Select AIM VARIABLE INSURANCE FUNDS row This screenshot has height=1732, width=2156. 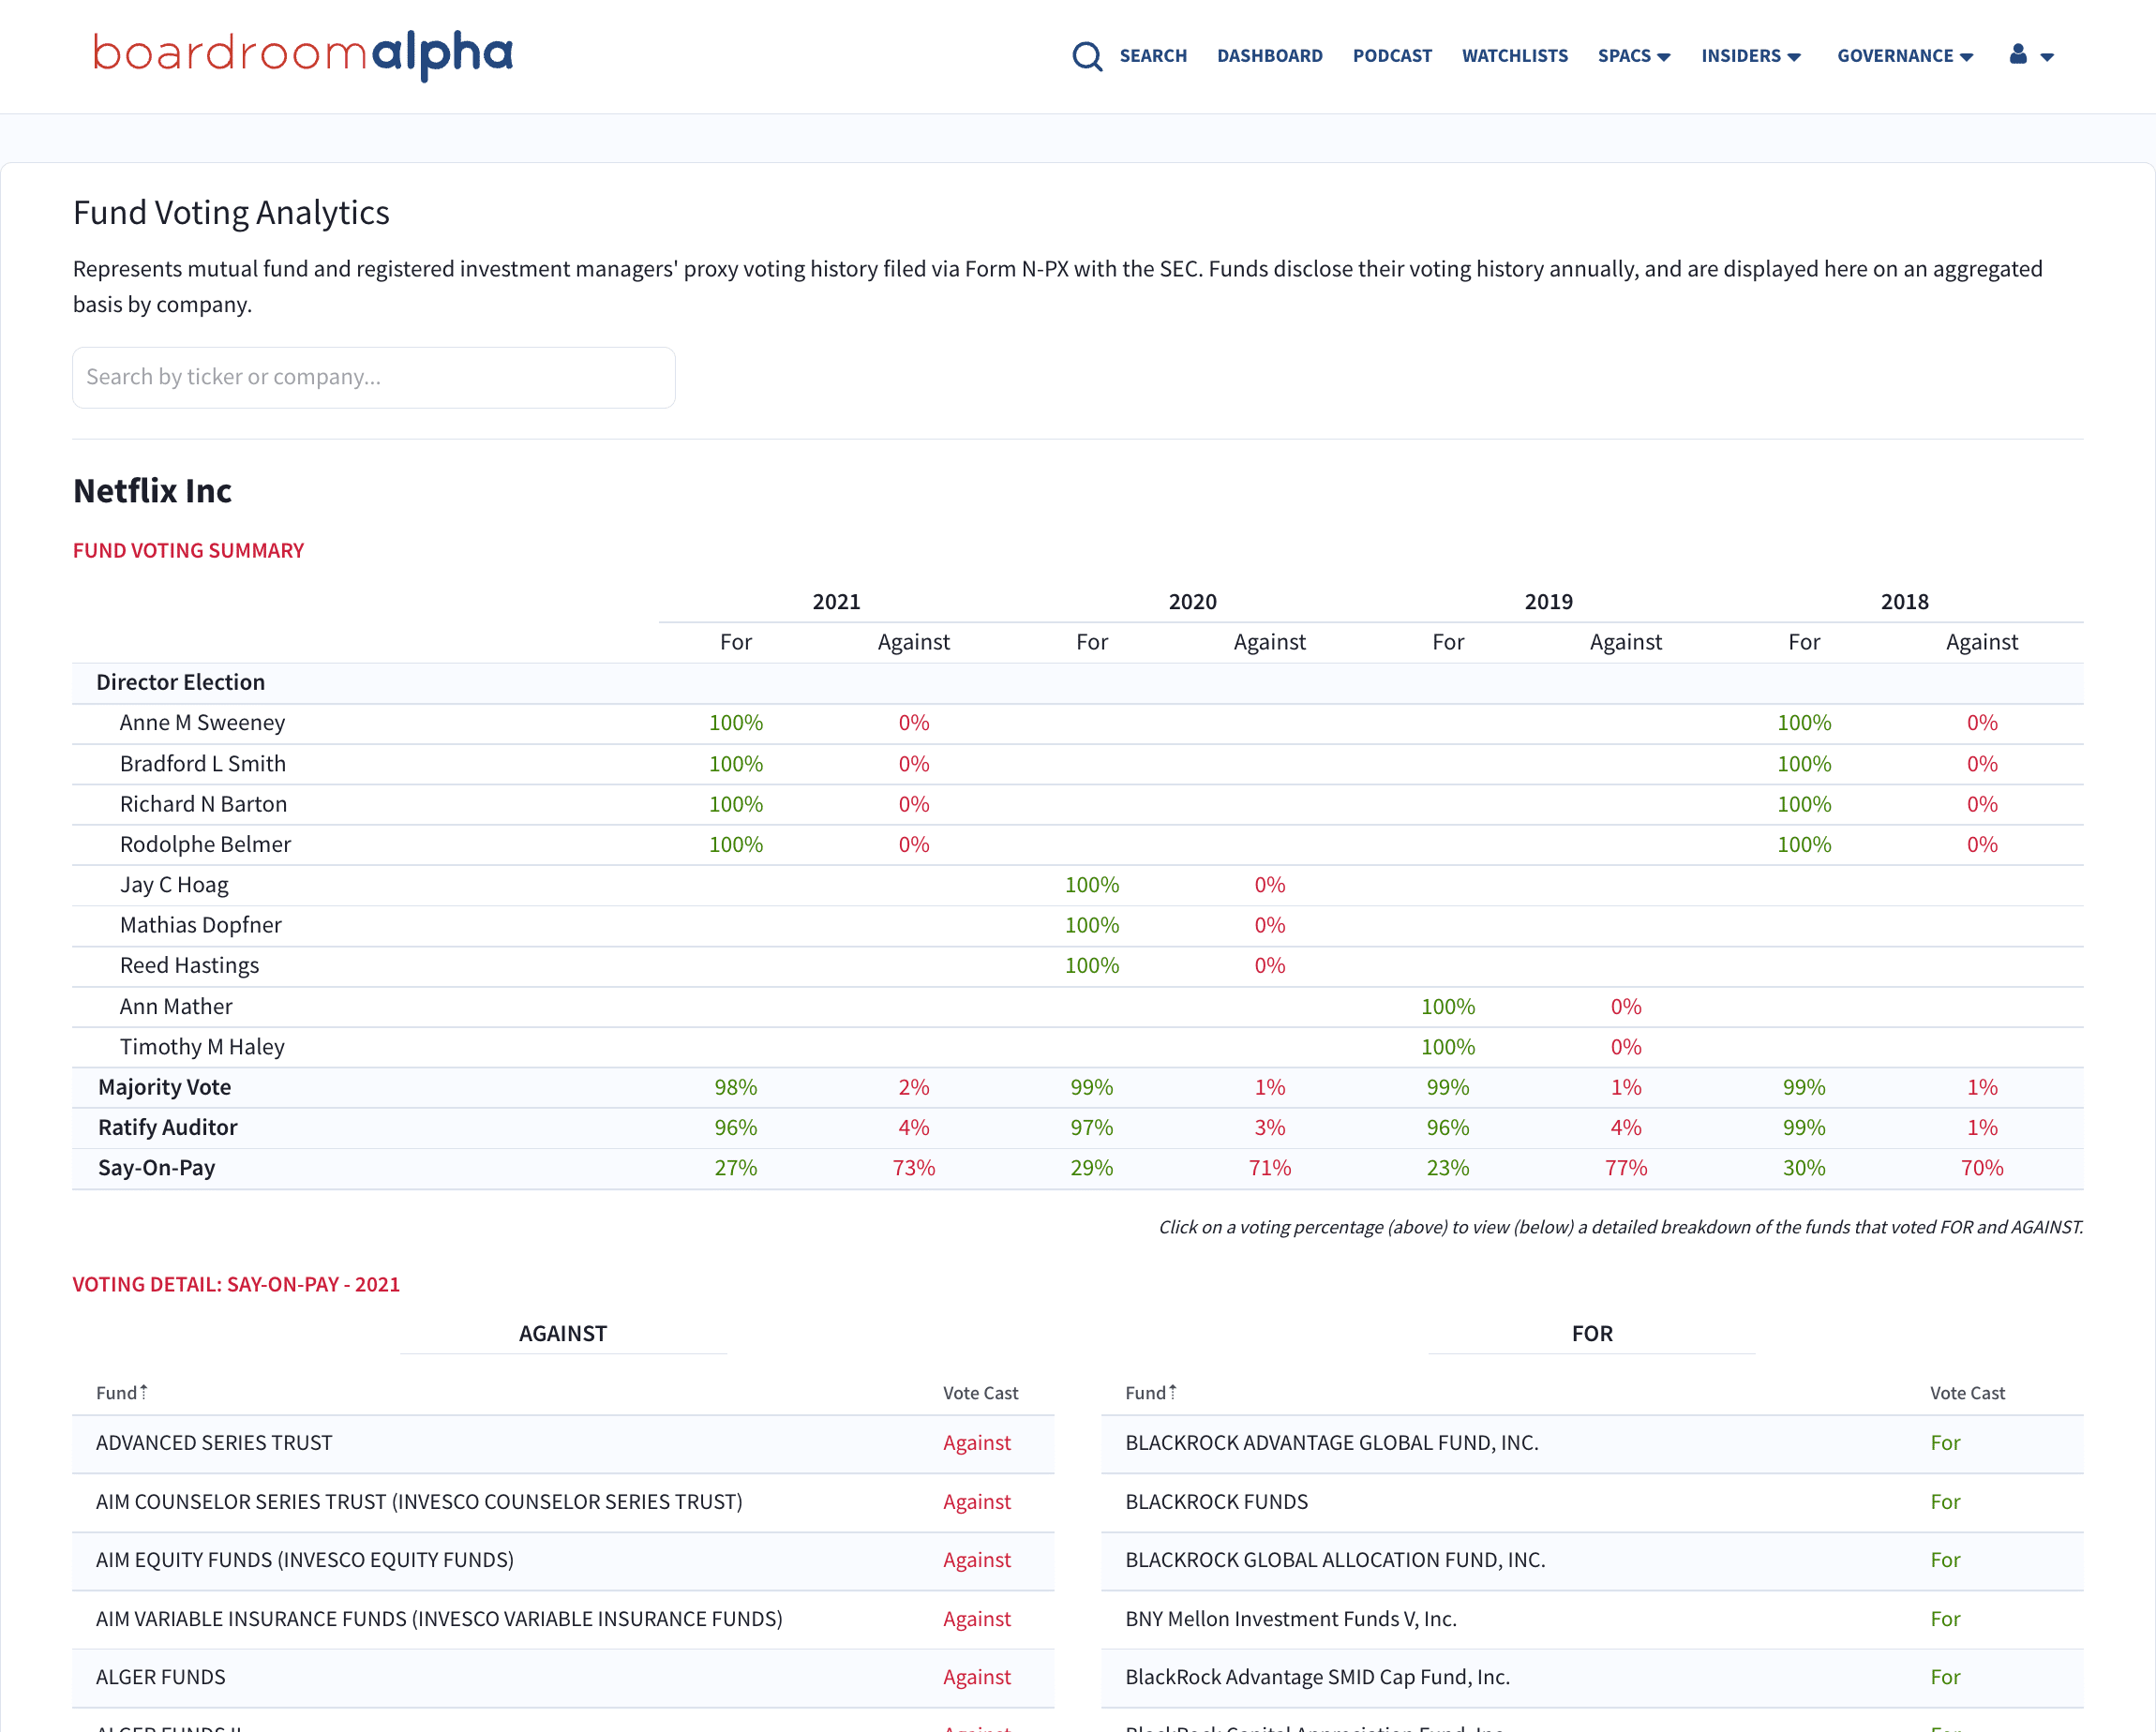563,1619
